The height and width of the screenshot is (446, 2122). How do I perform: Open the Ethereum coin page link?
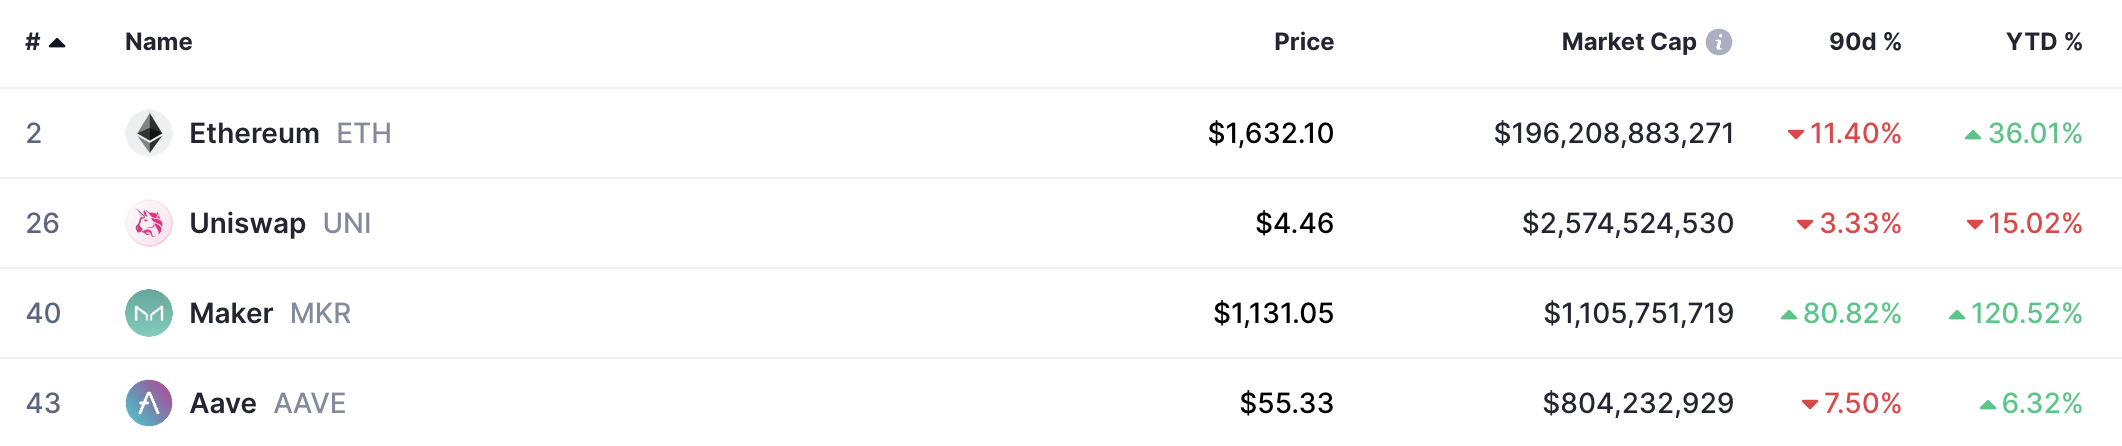coord(254,133)
